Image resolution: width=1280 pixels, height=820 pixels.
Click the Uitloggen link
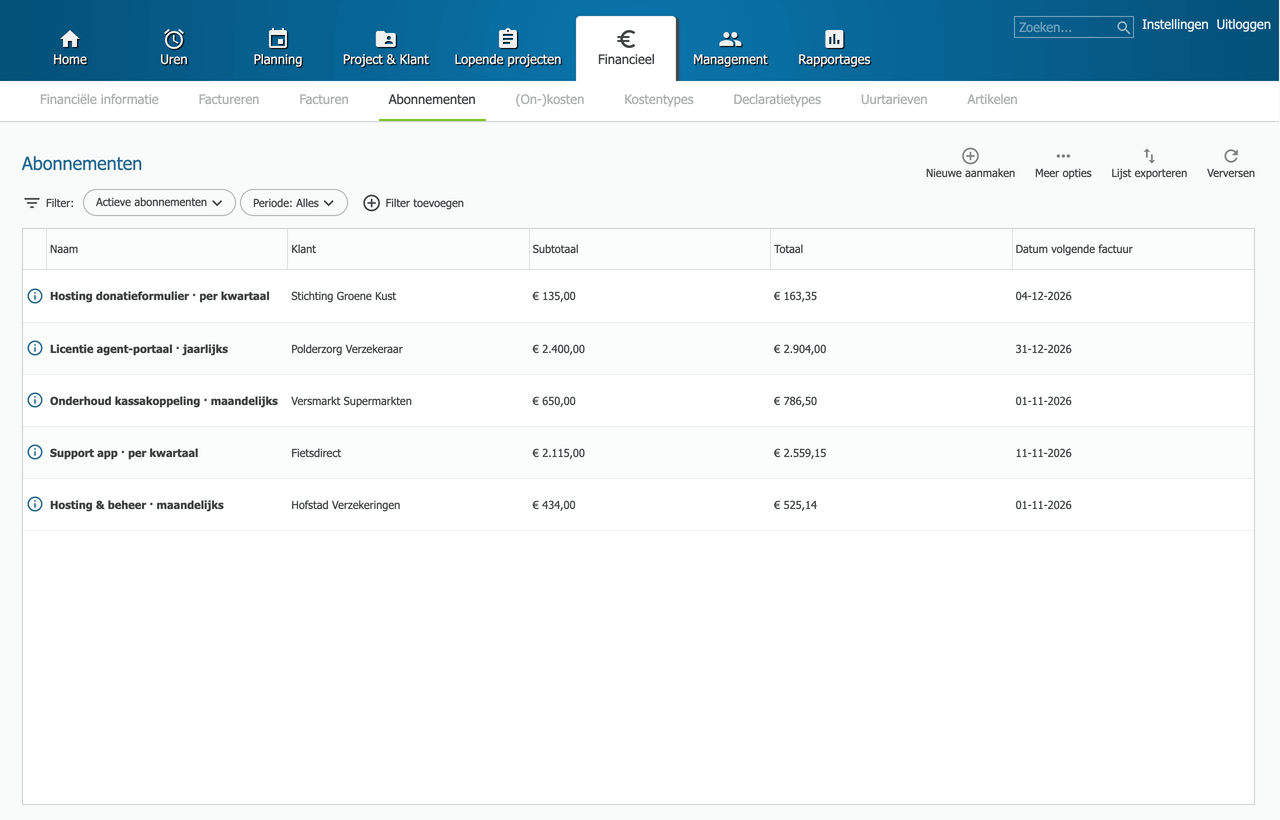1244,25
